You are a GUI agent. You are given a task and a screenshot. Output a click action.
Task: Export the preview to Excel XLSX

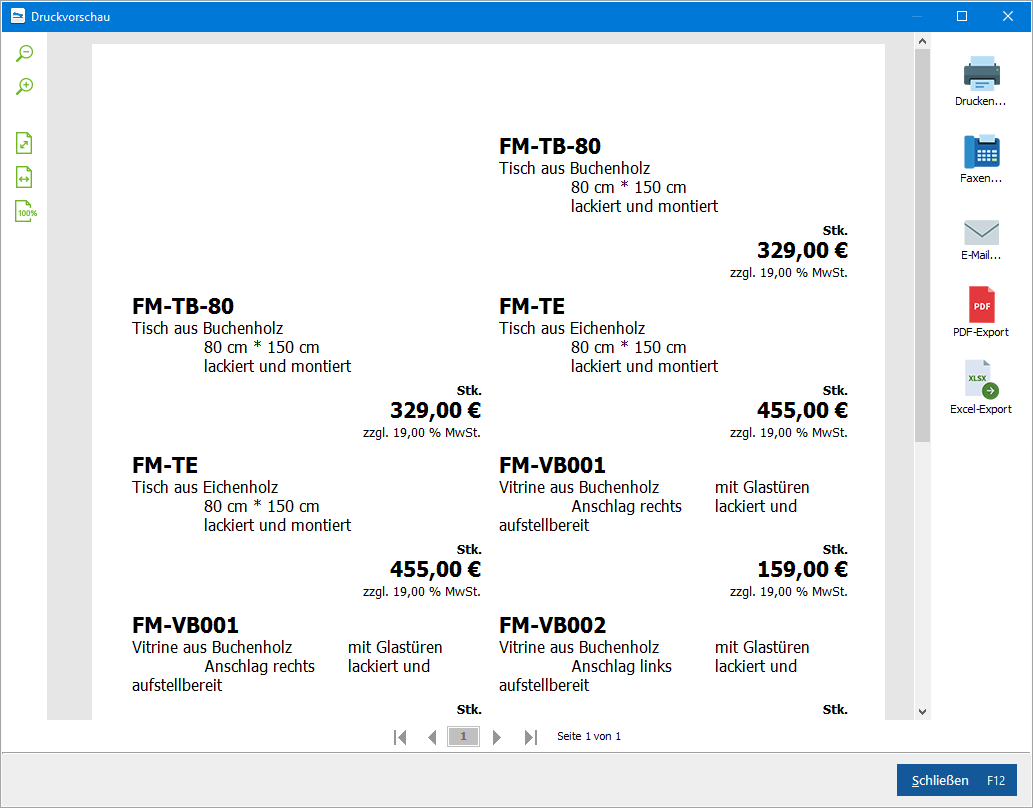tap(981, 388)
